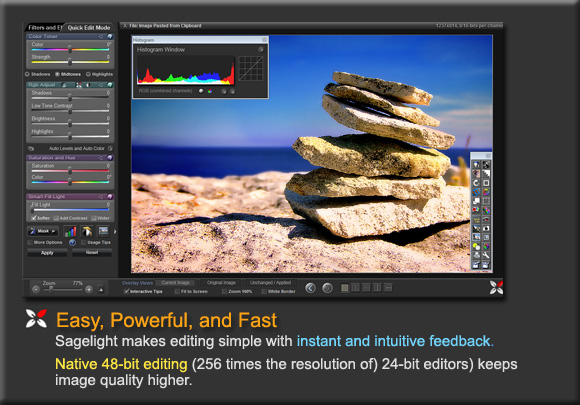Click the round back-arrow button in bottom bar

pyautogui.click(x=310, y=288)
